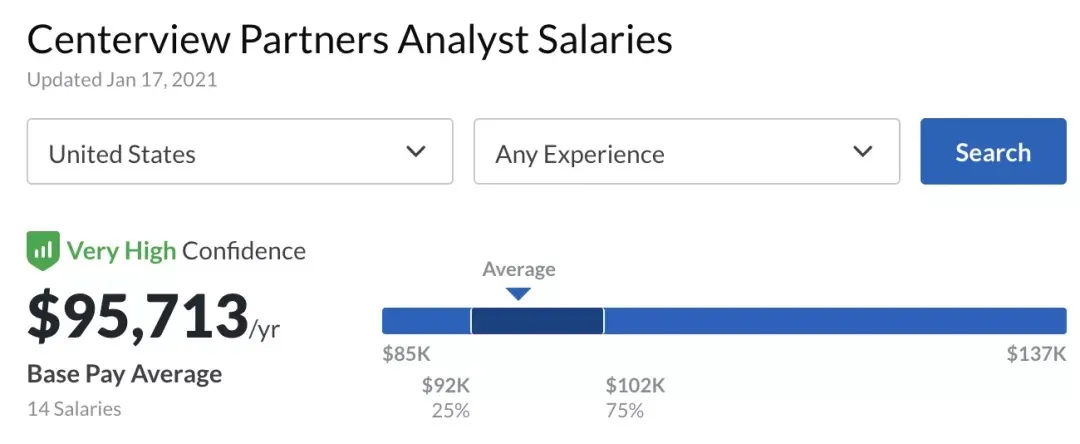The image size is (1080, 444).
Task: Click the blue Average triangle marker
Action: click(x=517, y=293)
